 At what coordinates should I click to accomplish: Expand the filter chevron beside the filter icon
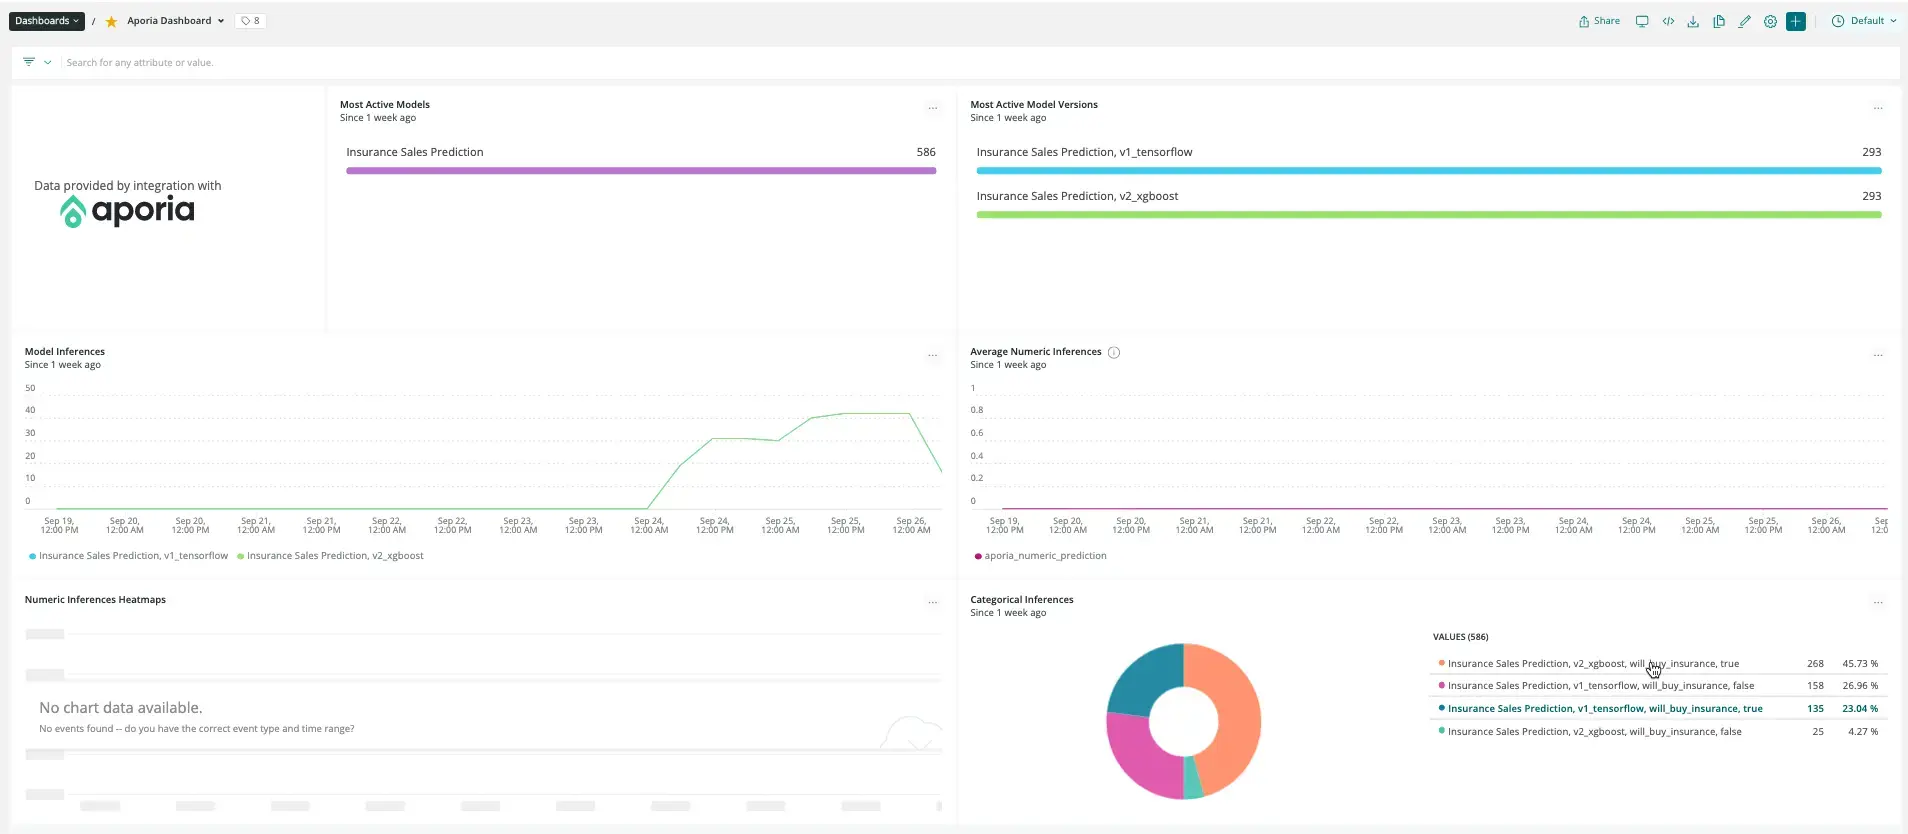click(x=47, y=62)
